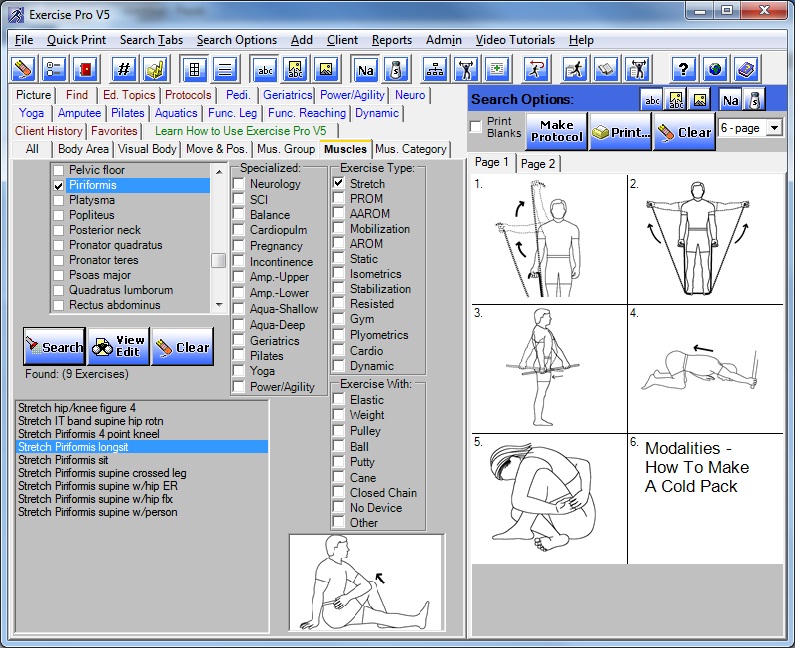Tick the Elastic 'Exercise With' checkbox
The height and width of the screenshot is (648, 795).
click(x=339, y=400)
